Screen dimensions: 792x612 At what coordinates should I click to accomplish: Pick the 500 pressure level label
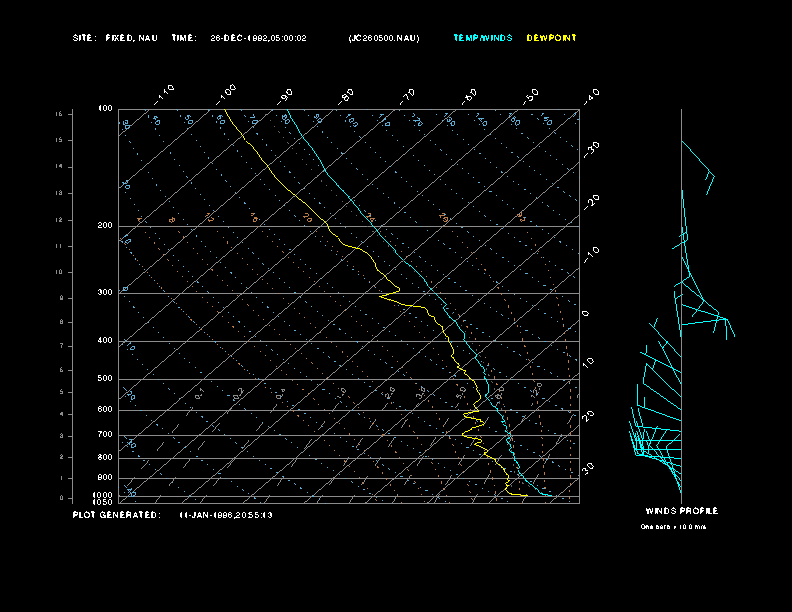pyautogui.click(x=105, y=379)
